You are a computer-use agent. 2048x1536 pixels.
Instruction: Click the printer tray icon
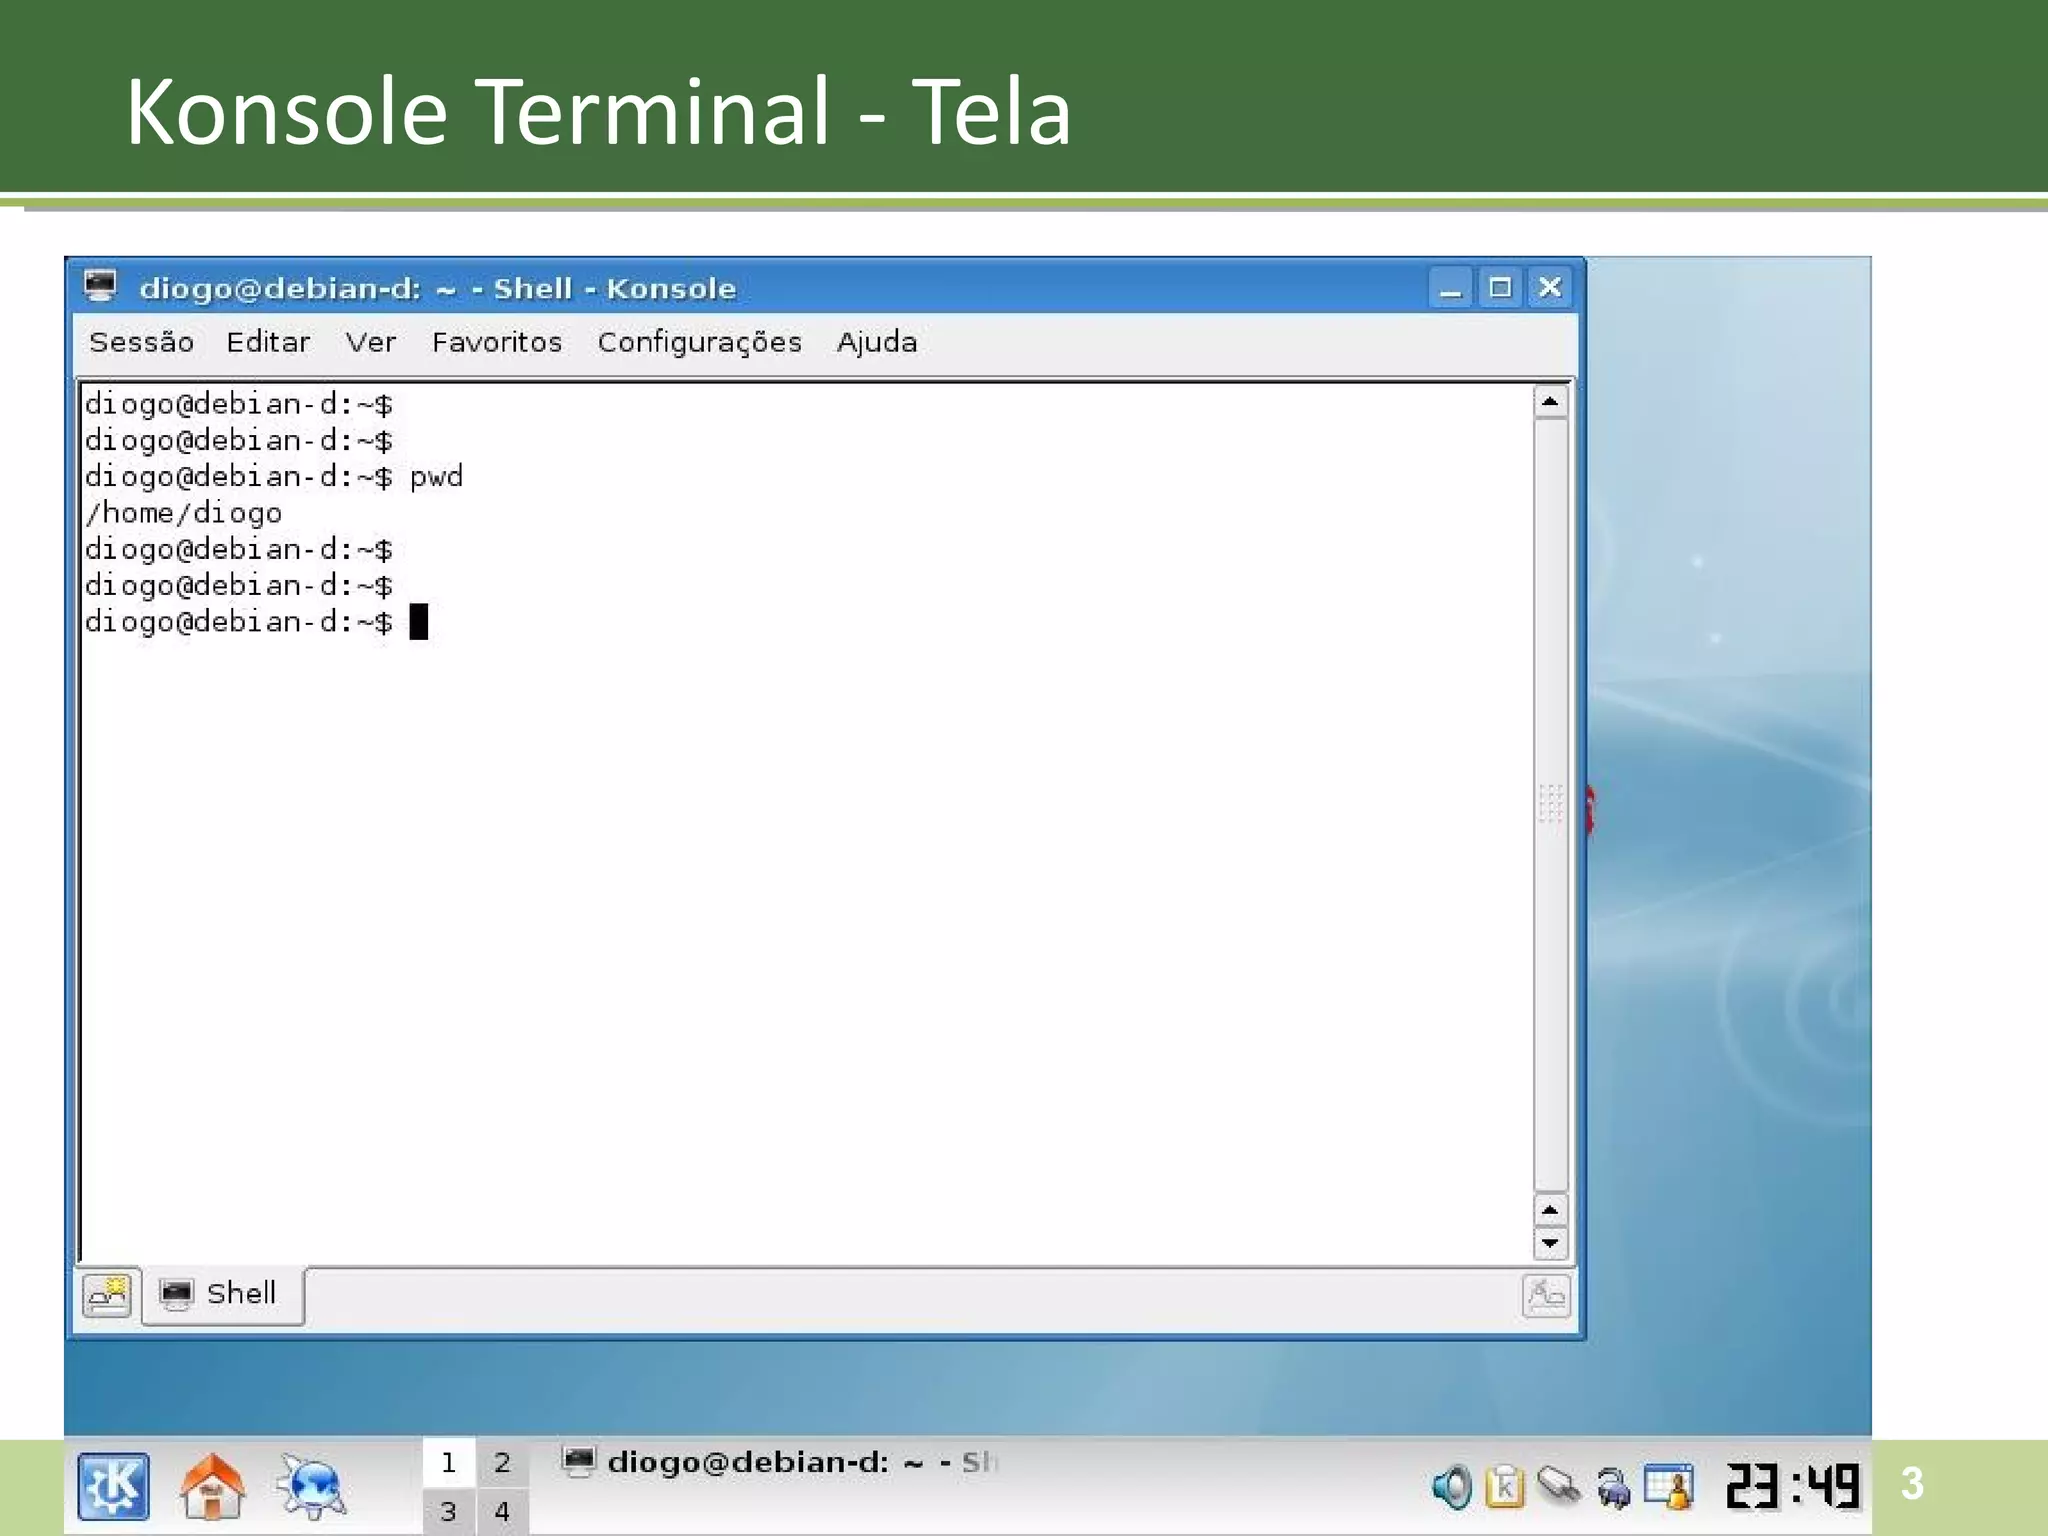(1613, 1488)
